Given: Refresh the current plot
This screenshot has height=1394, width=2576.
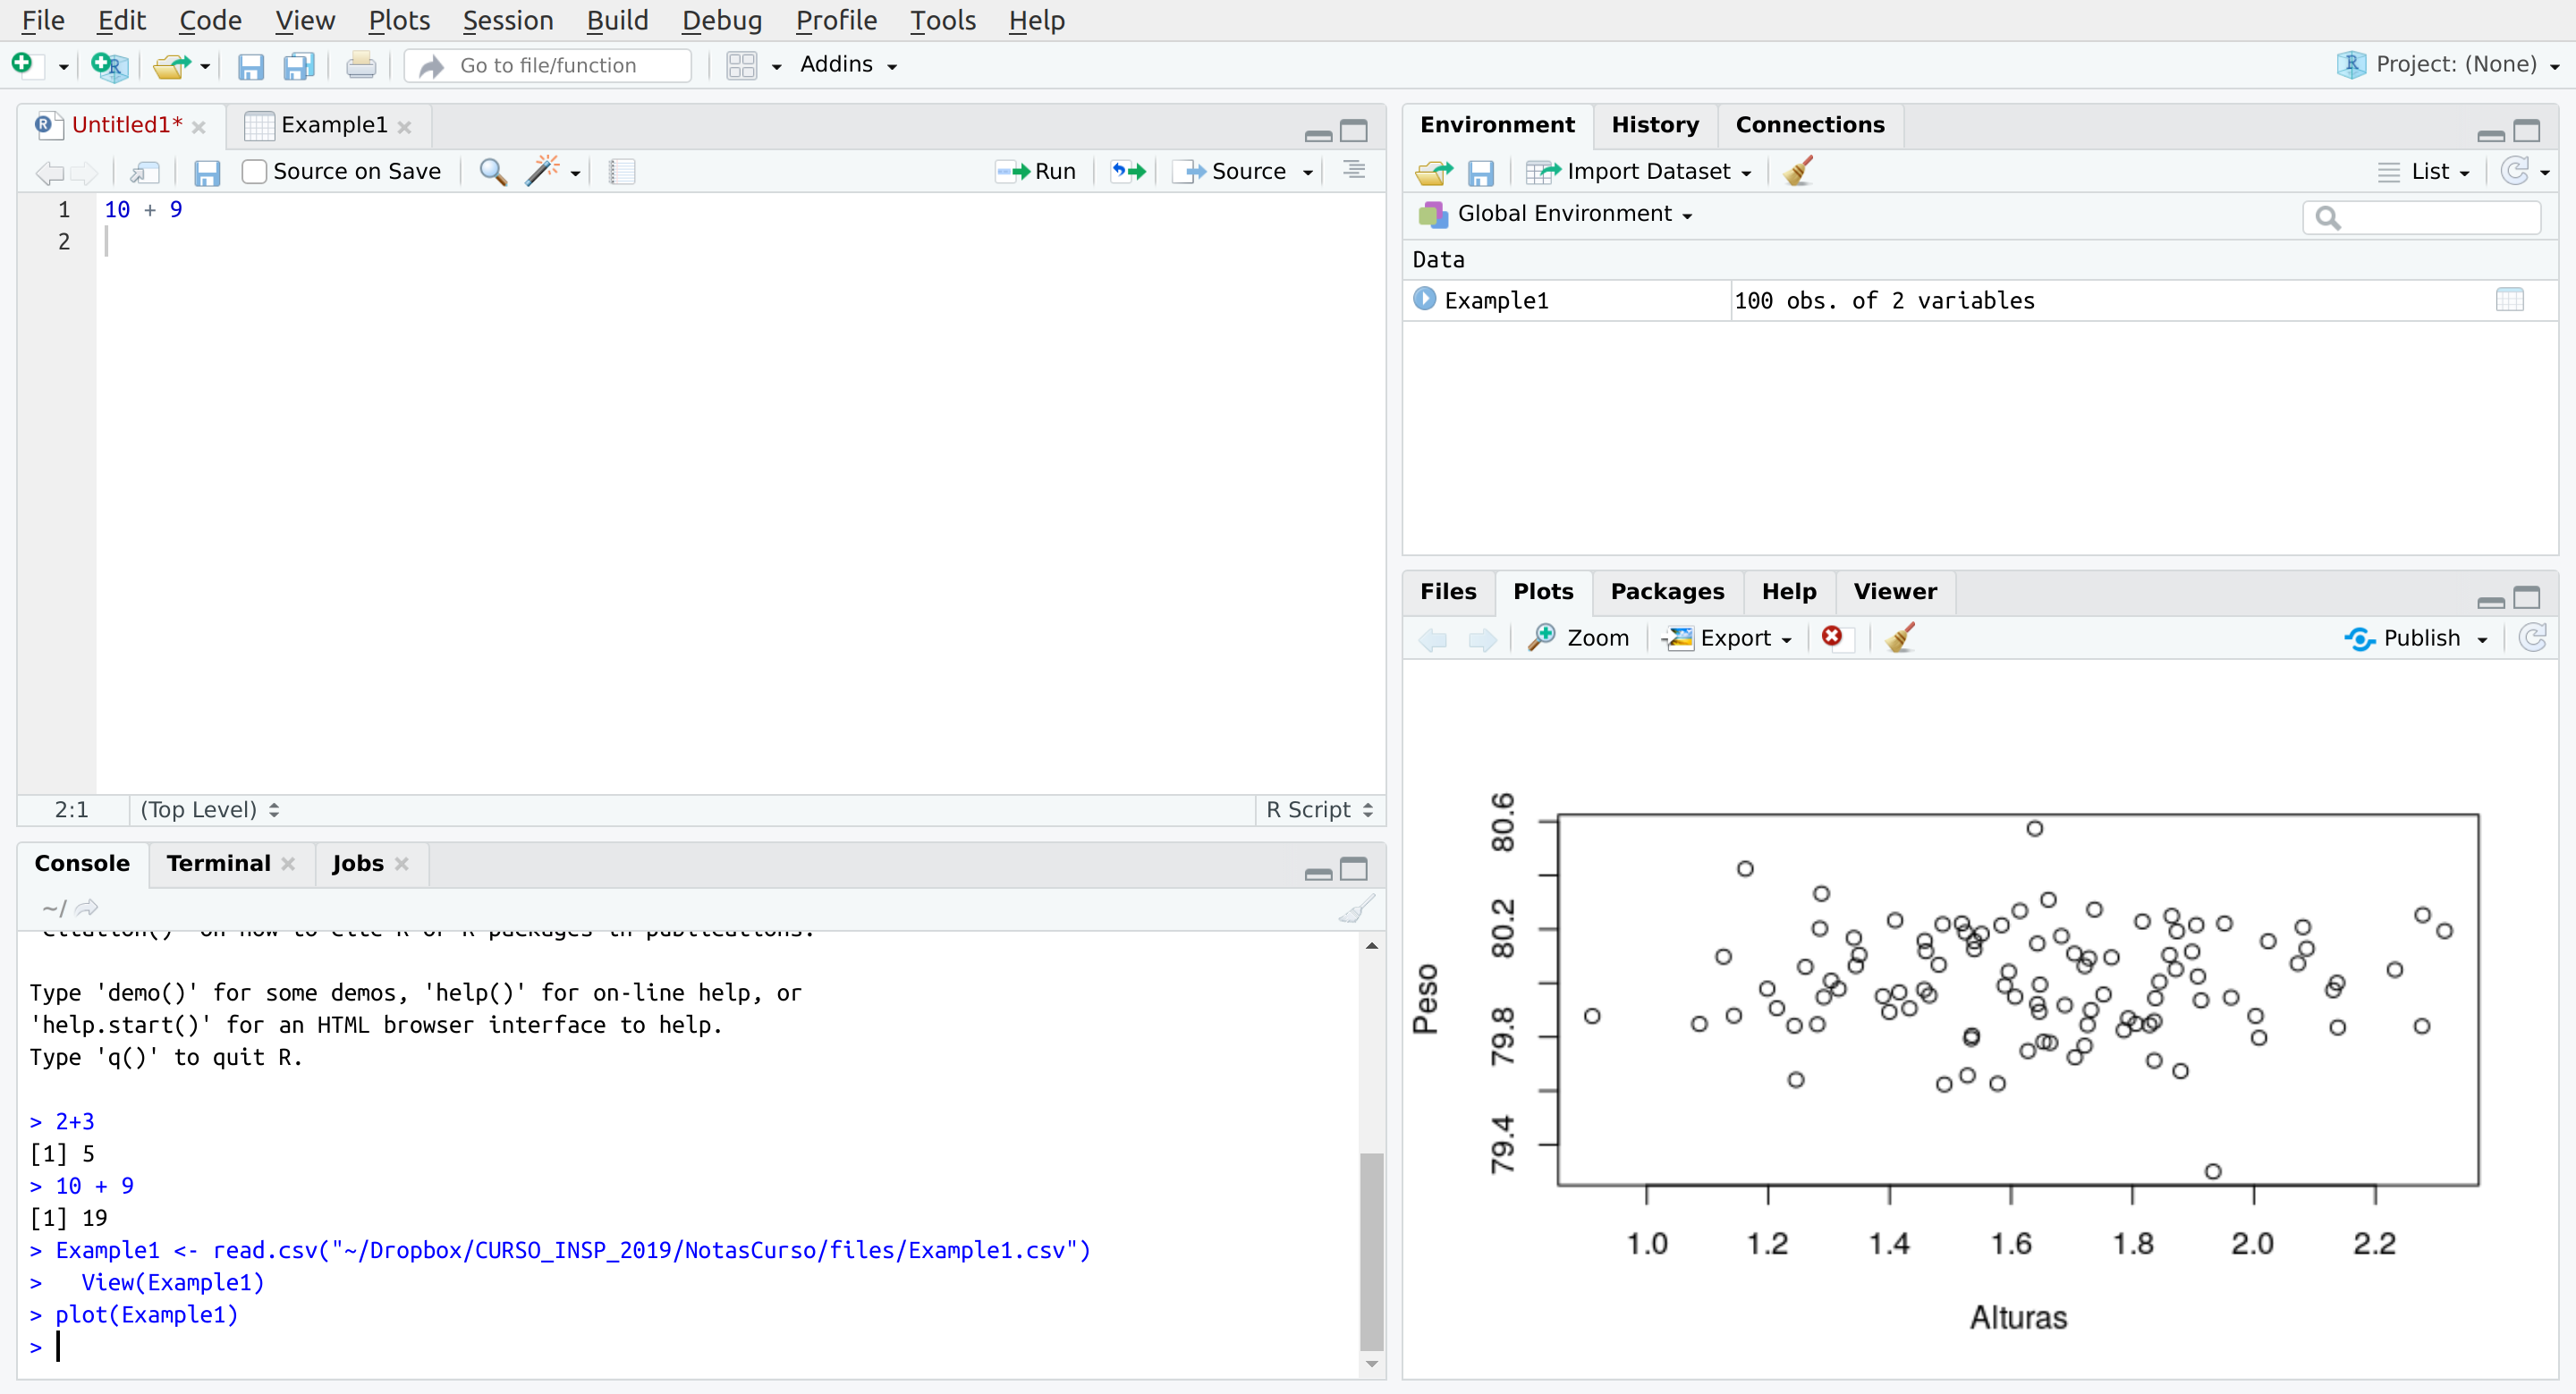Looking at the screenshot, I should coord(2532,637).
